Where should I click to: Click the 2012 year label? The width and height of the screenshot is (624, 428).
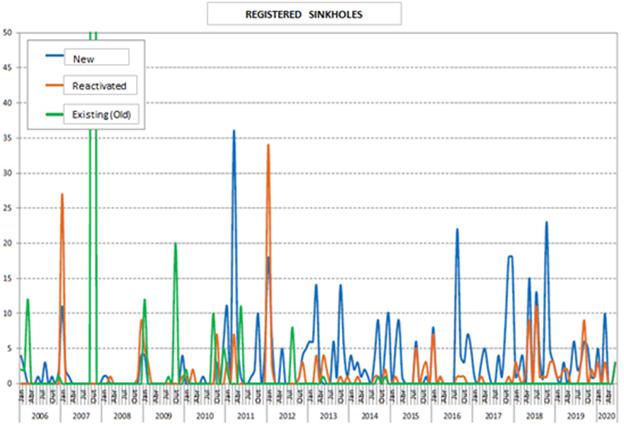pyautogui.click(x=287, y=416)
